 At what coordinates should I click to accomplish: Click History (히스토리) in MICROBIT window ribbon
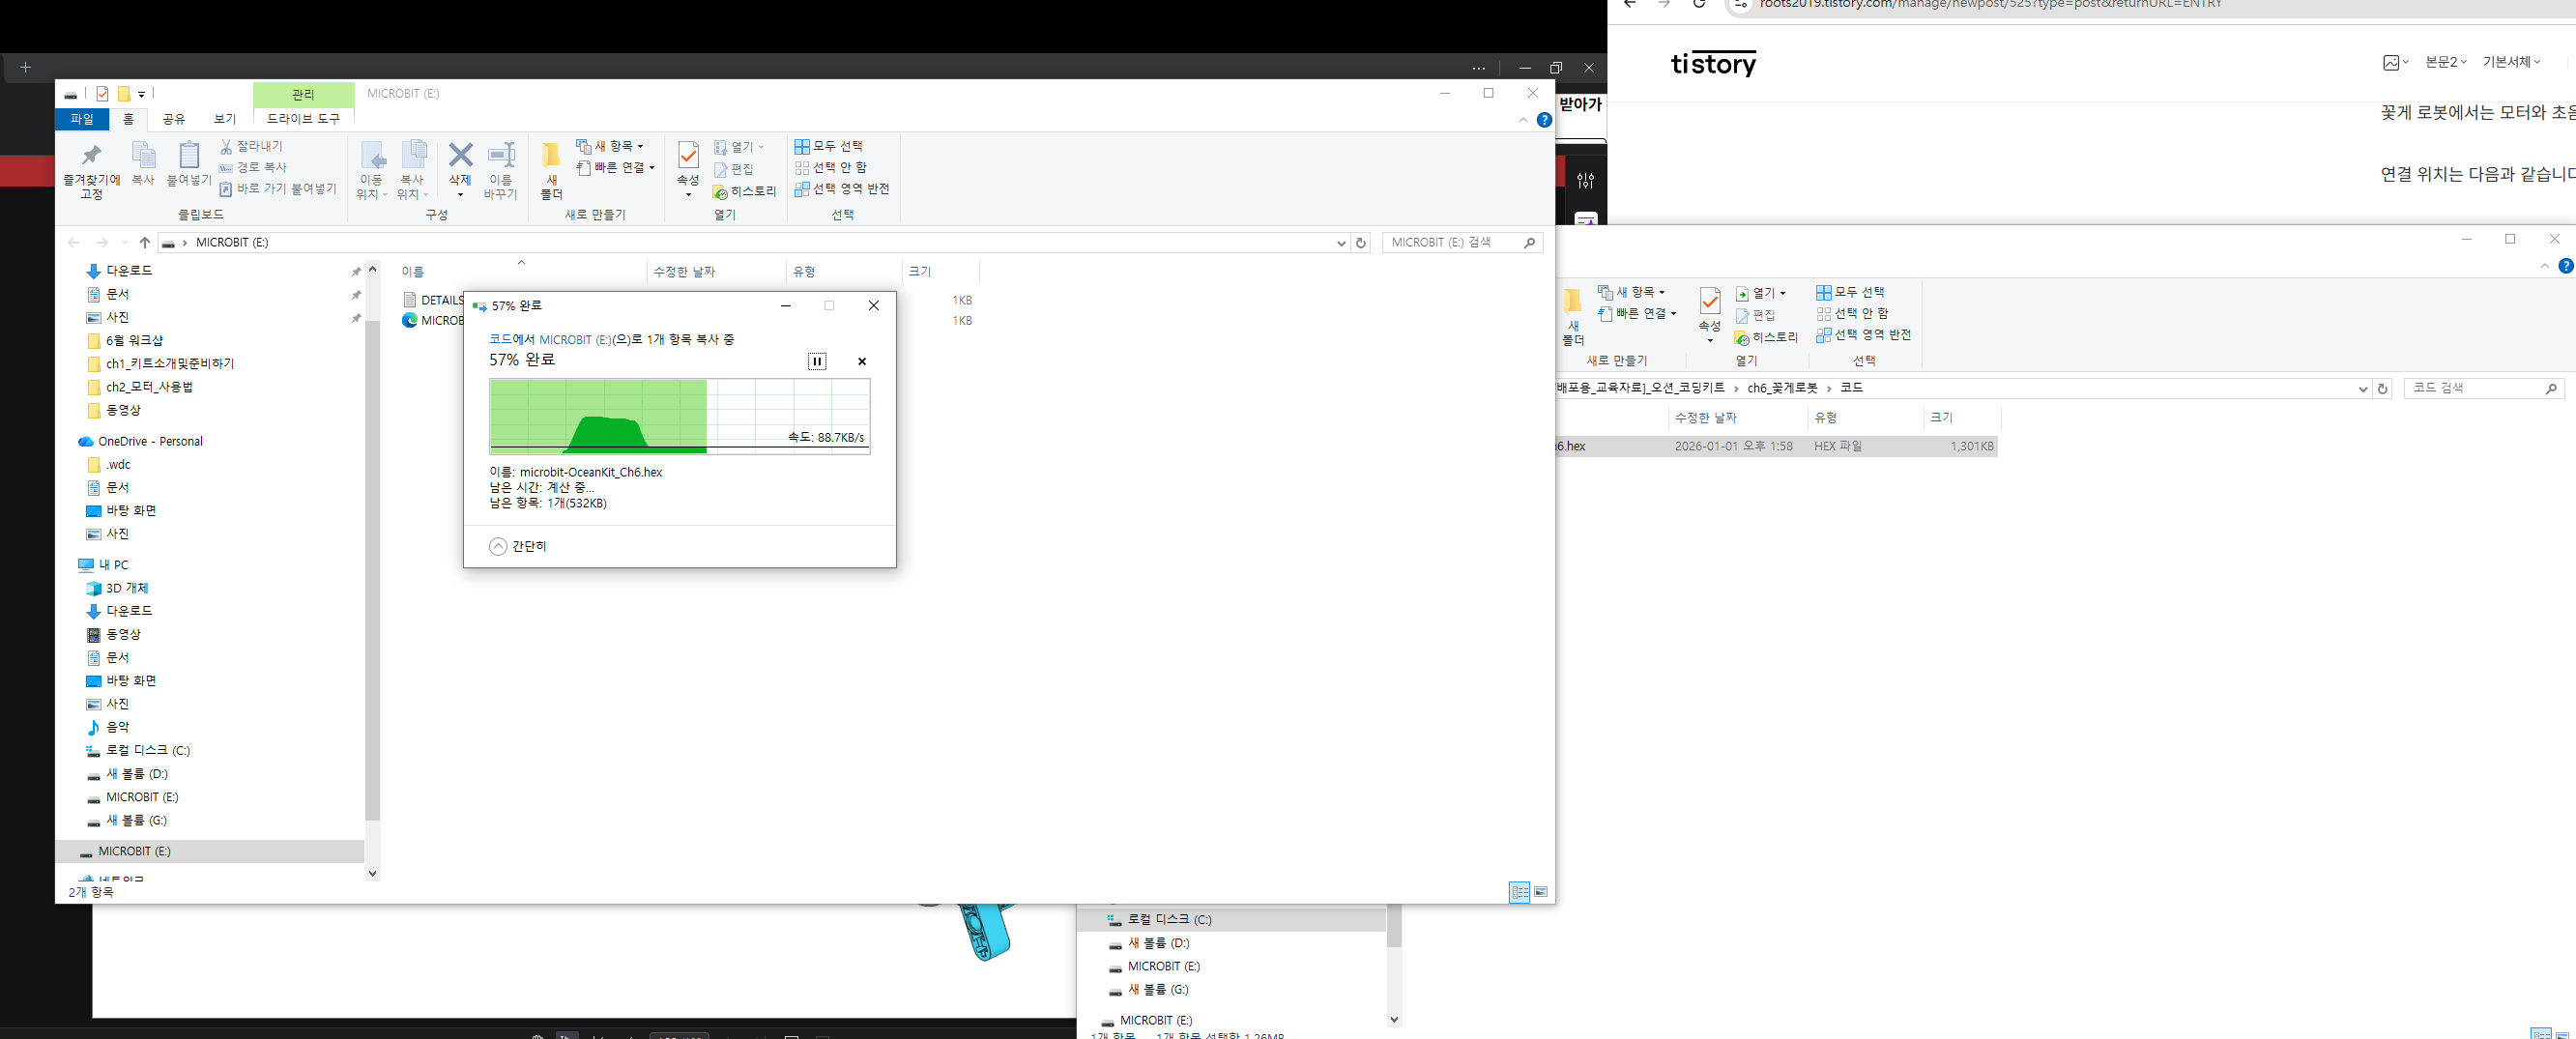tap(744, 191)
